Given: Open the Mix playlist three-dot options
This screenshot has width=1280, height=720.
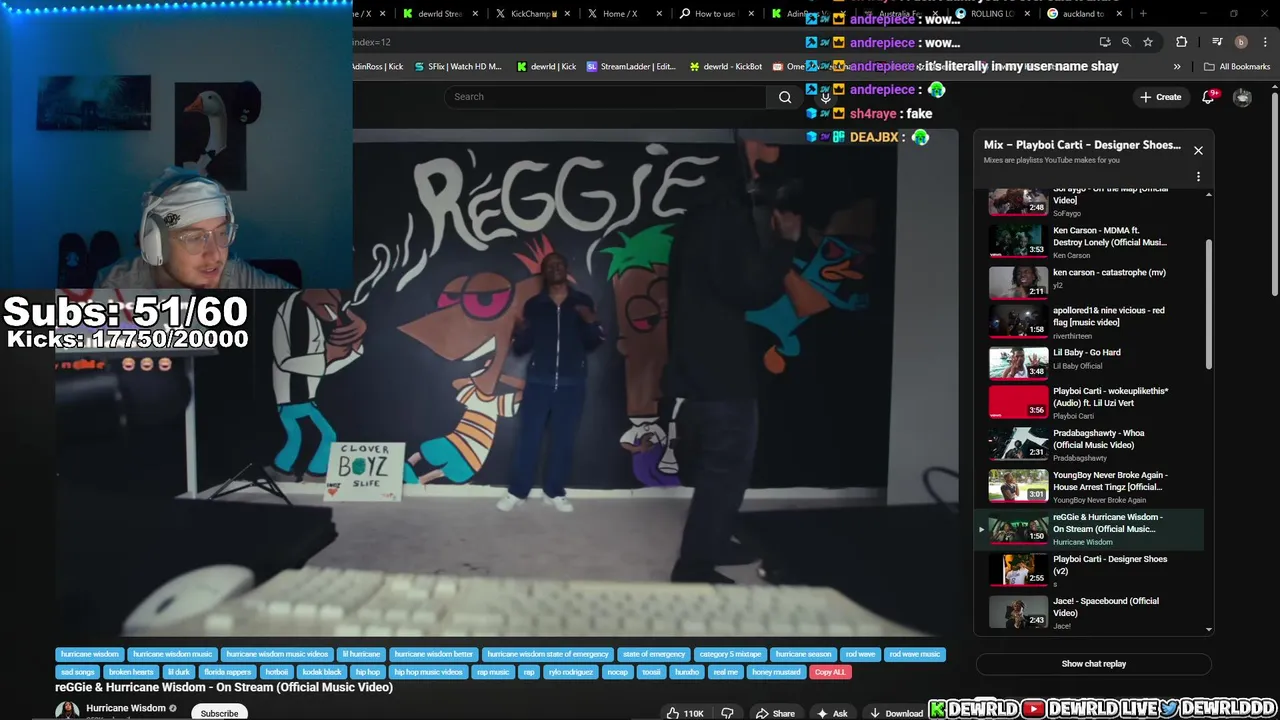Looking at the screenshot, I should coord(1198,177).
